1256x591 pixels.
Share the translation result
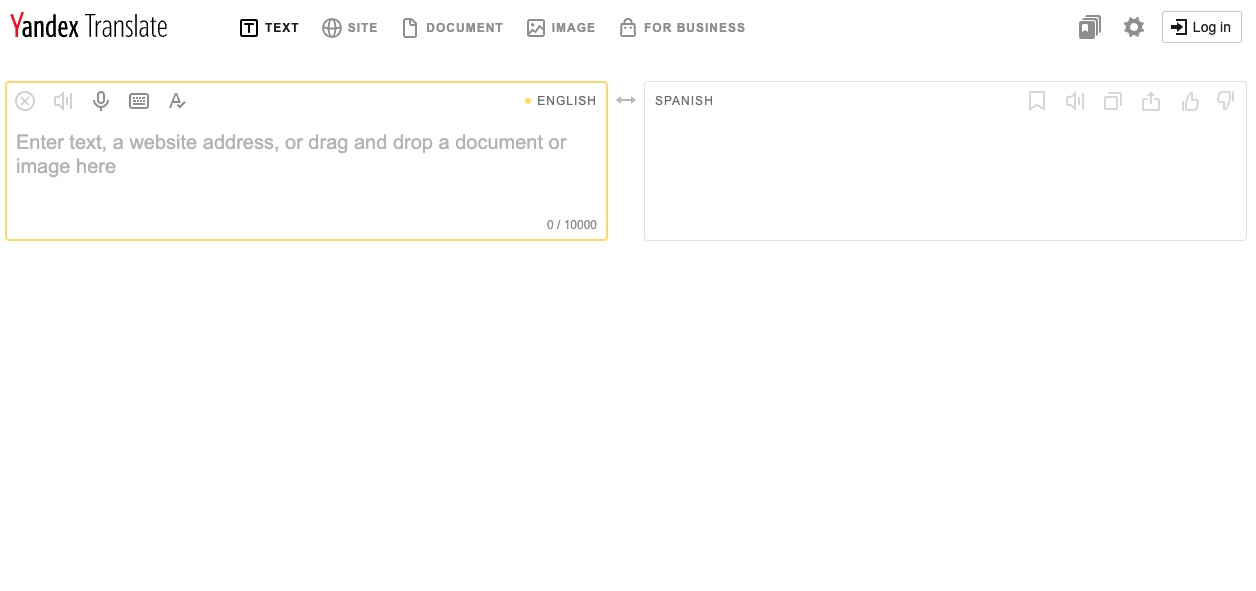click(1151, 101)
